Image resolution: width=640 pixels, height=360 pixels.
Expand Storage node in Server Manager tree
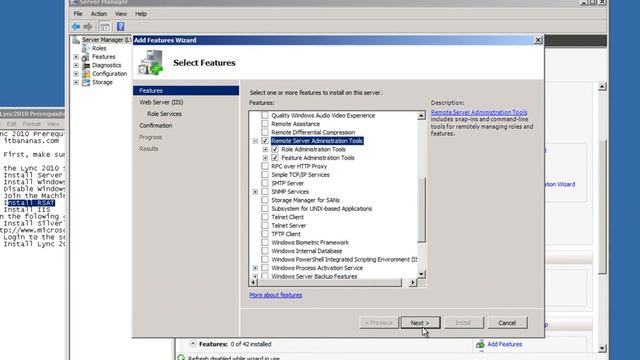pos(76,82)
